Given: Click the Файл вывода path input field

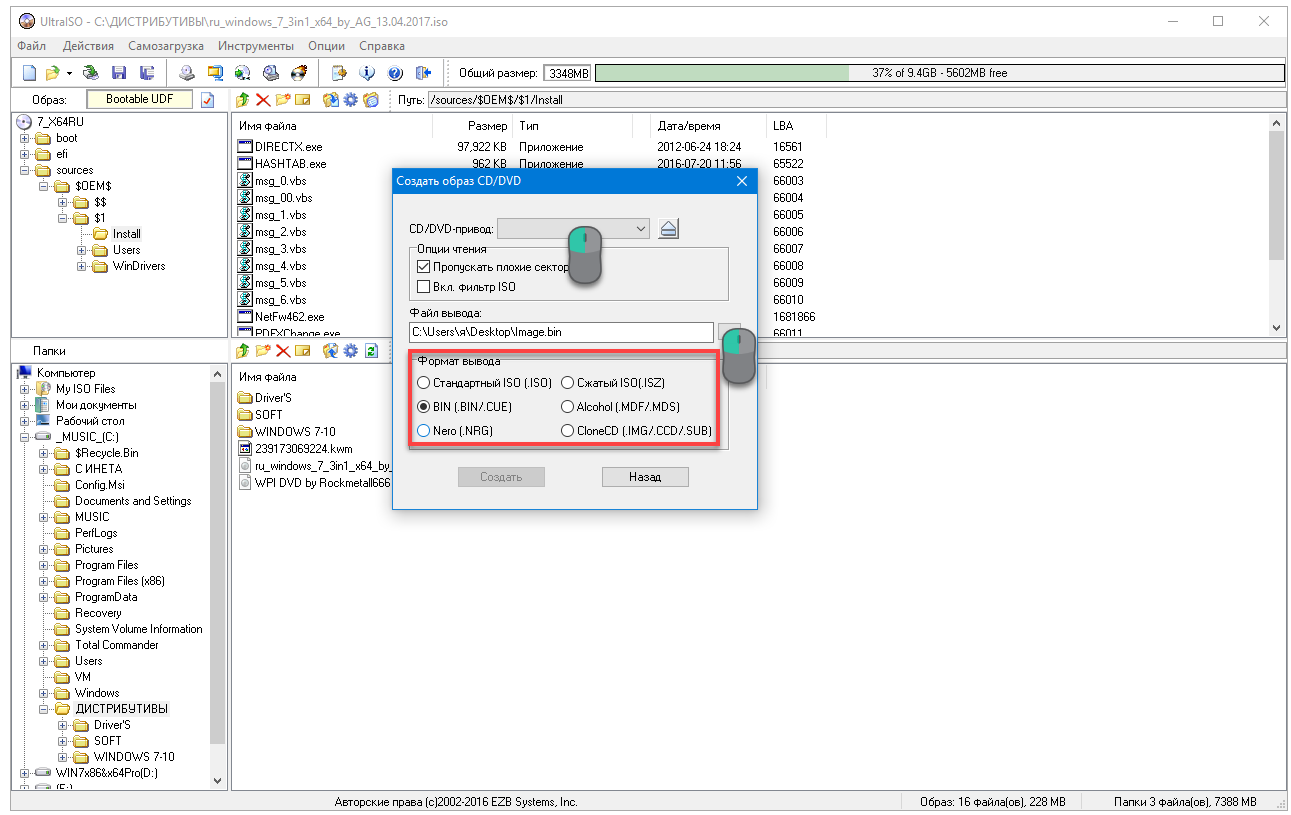Looking at the screenshot, I should 561,333.
